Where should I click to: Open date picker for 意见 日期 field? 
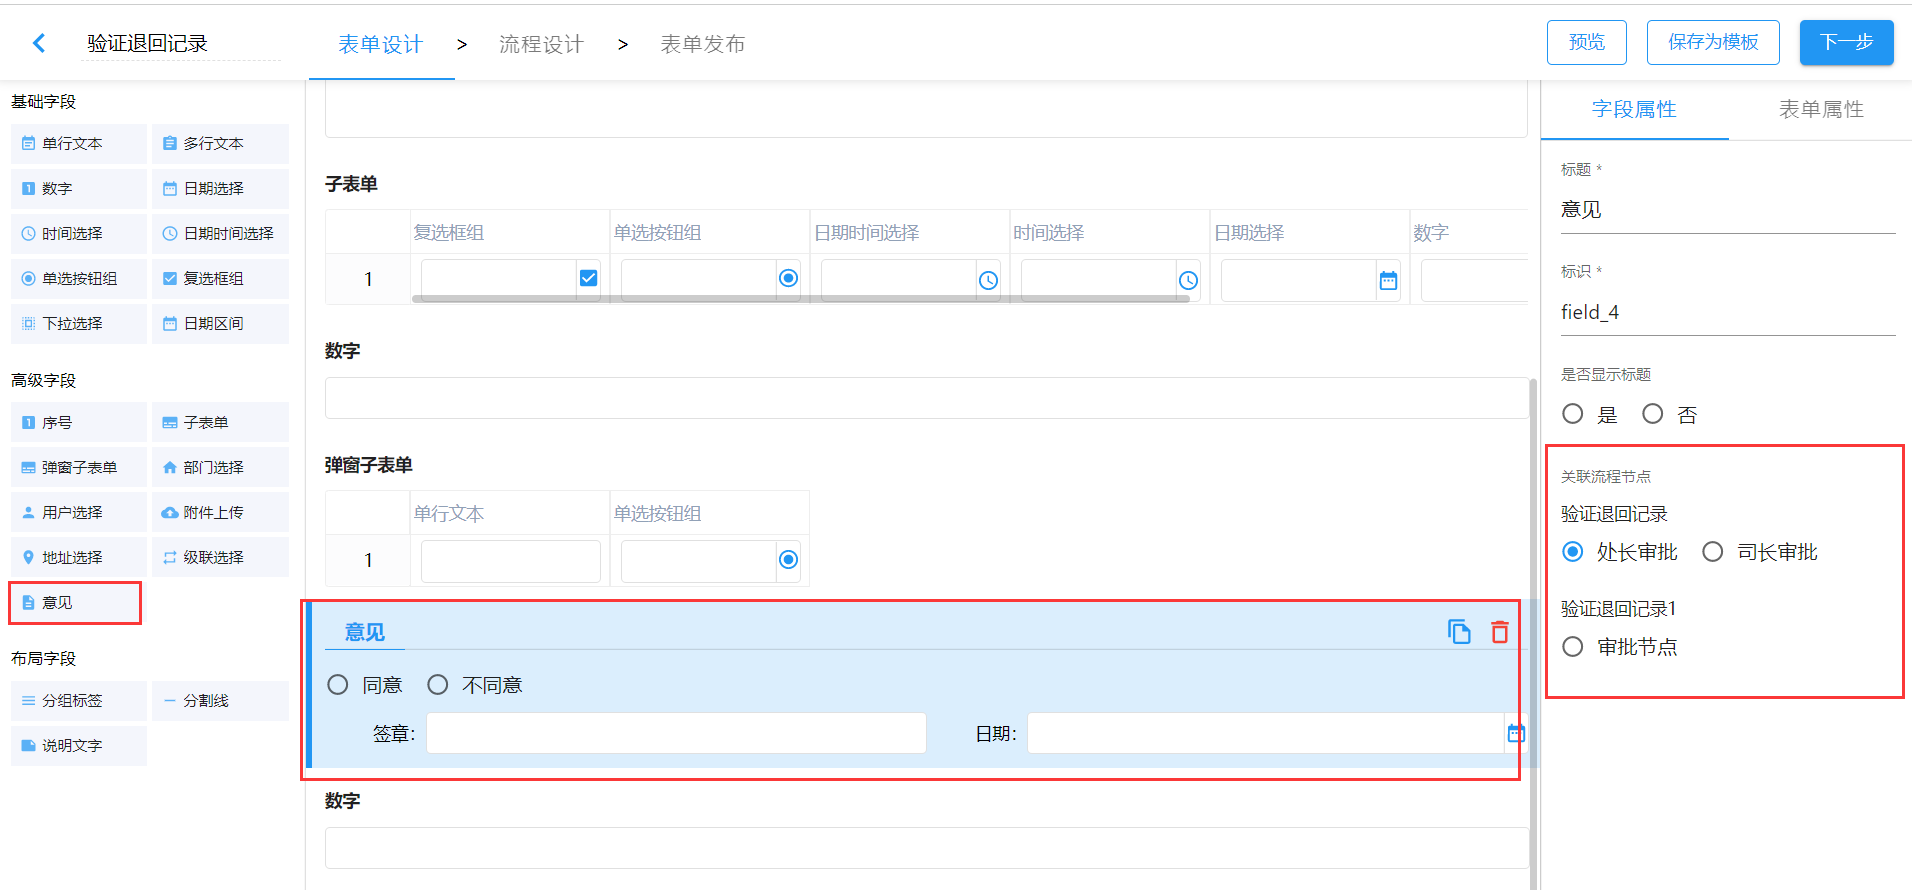click(x=1516, y=734)
